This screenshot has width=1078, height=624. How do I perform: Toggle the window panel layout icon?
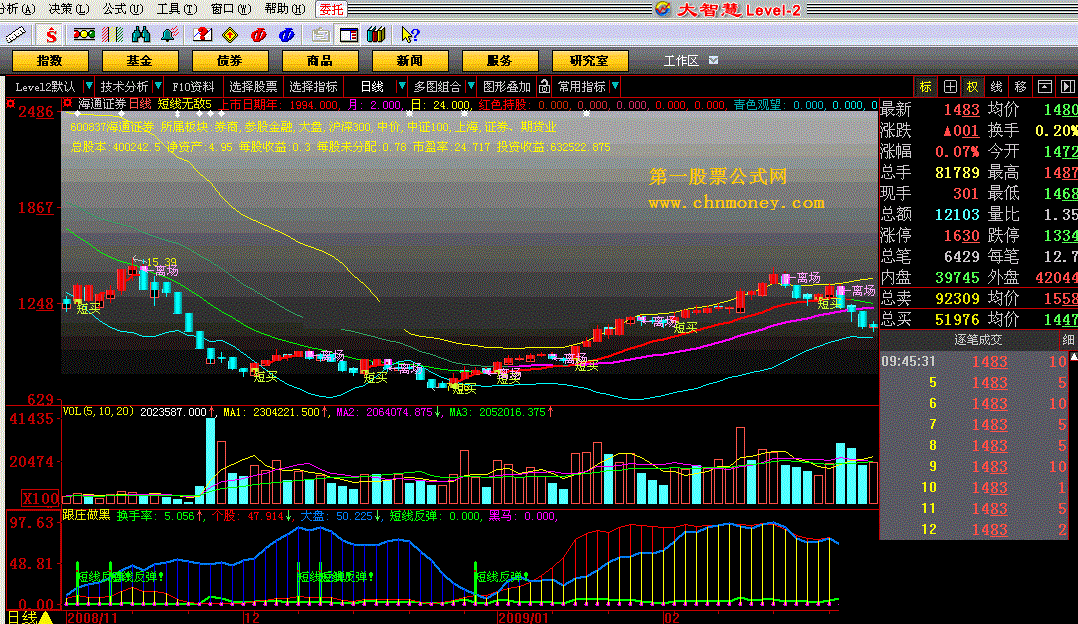349,34
